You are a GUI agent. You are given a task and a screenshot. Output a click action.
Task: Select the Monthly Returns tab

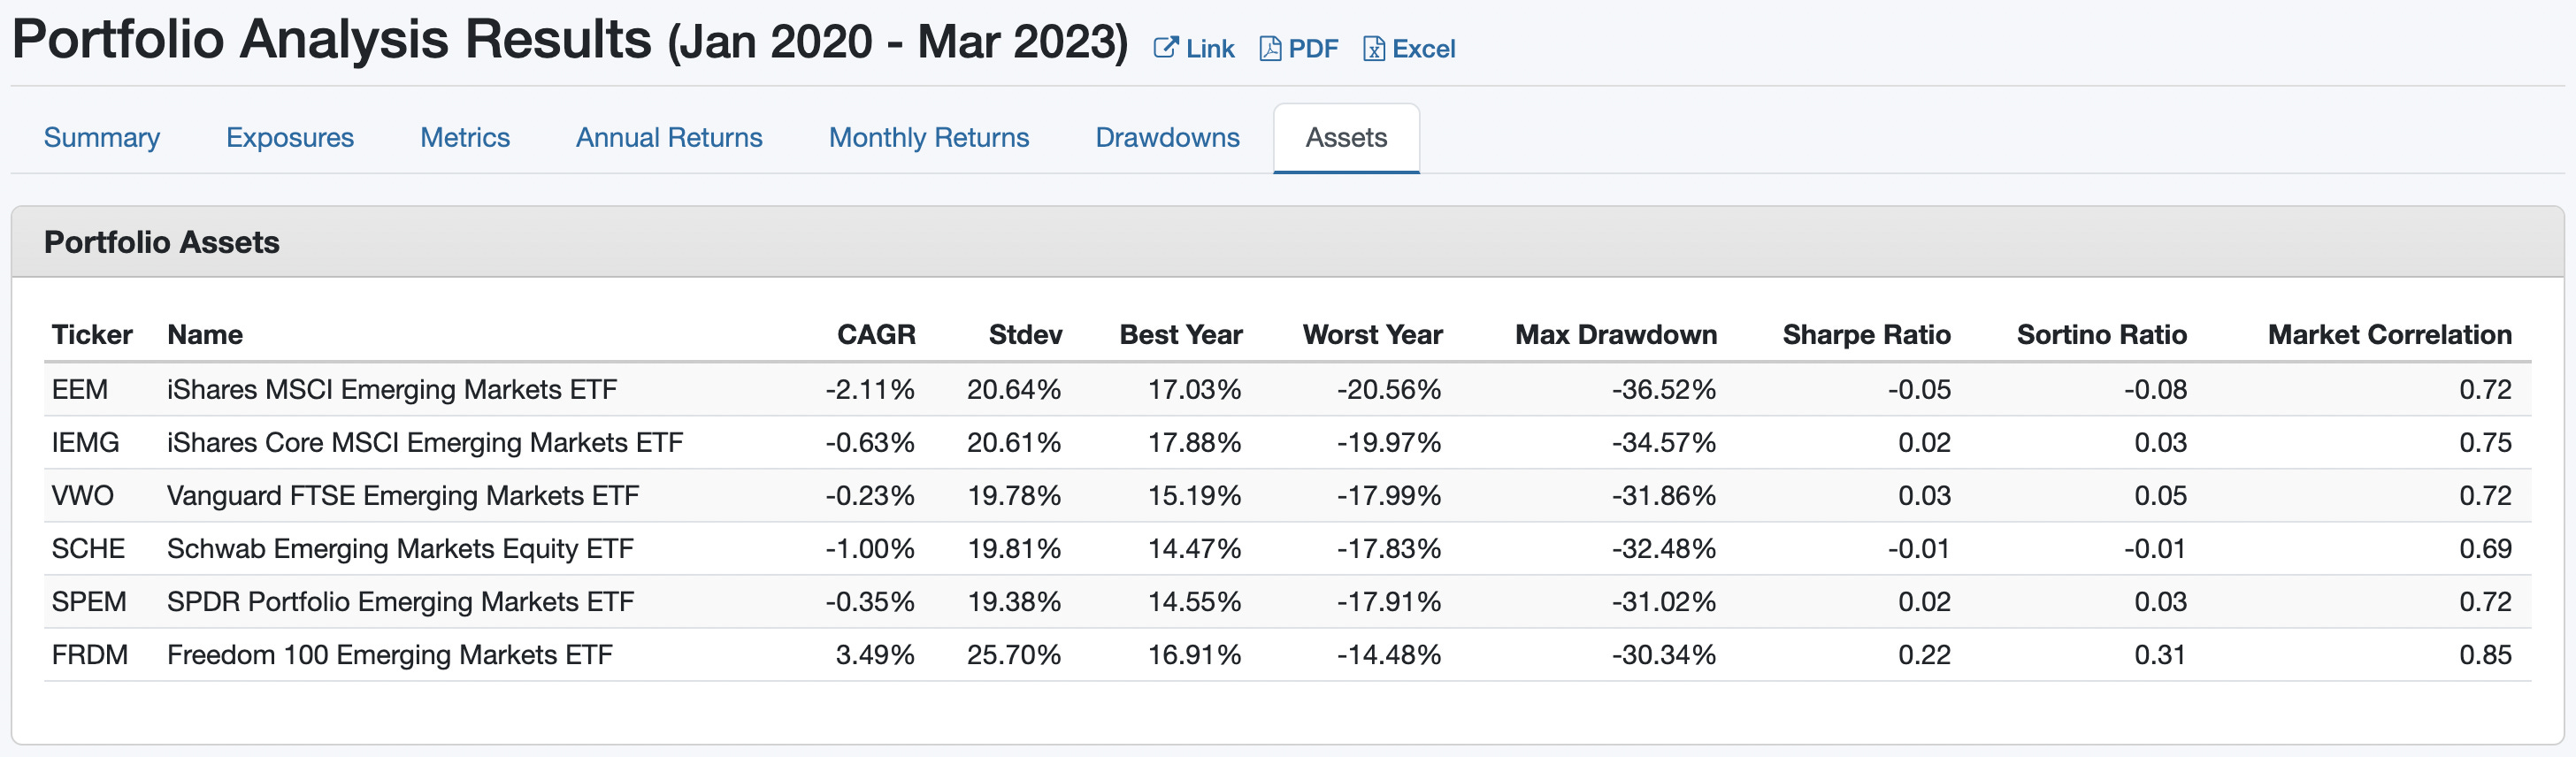929,137
